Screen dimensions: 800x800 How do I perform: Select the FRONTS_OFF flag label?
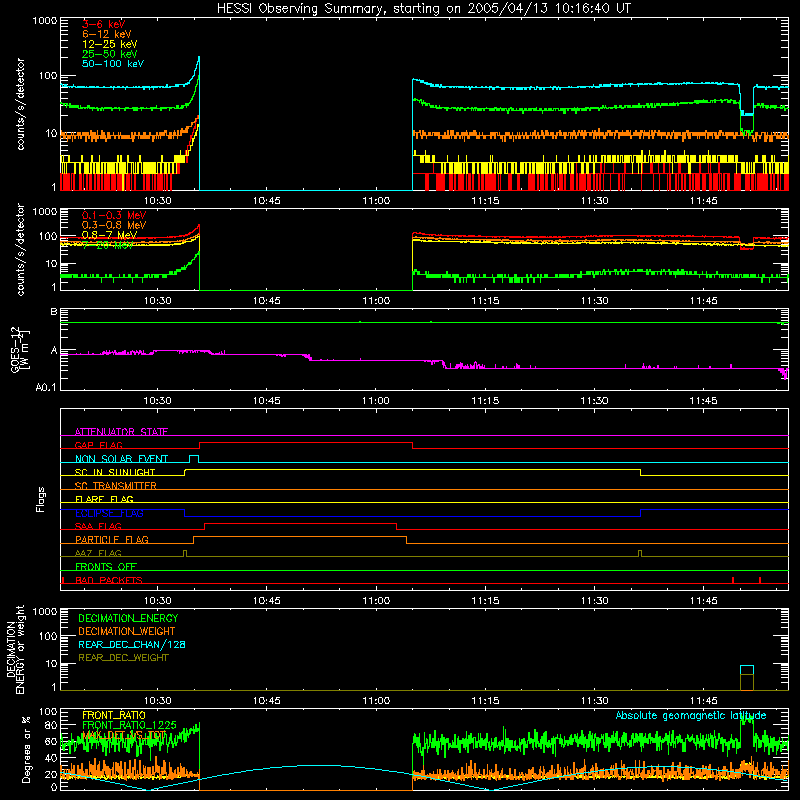(106, 567)
